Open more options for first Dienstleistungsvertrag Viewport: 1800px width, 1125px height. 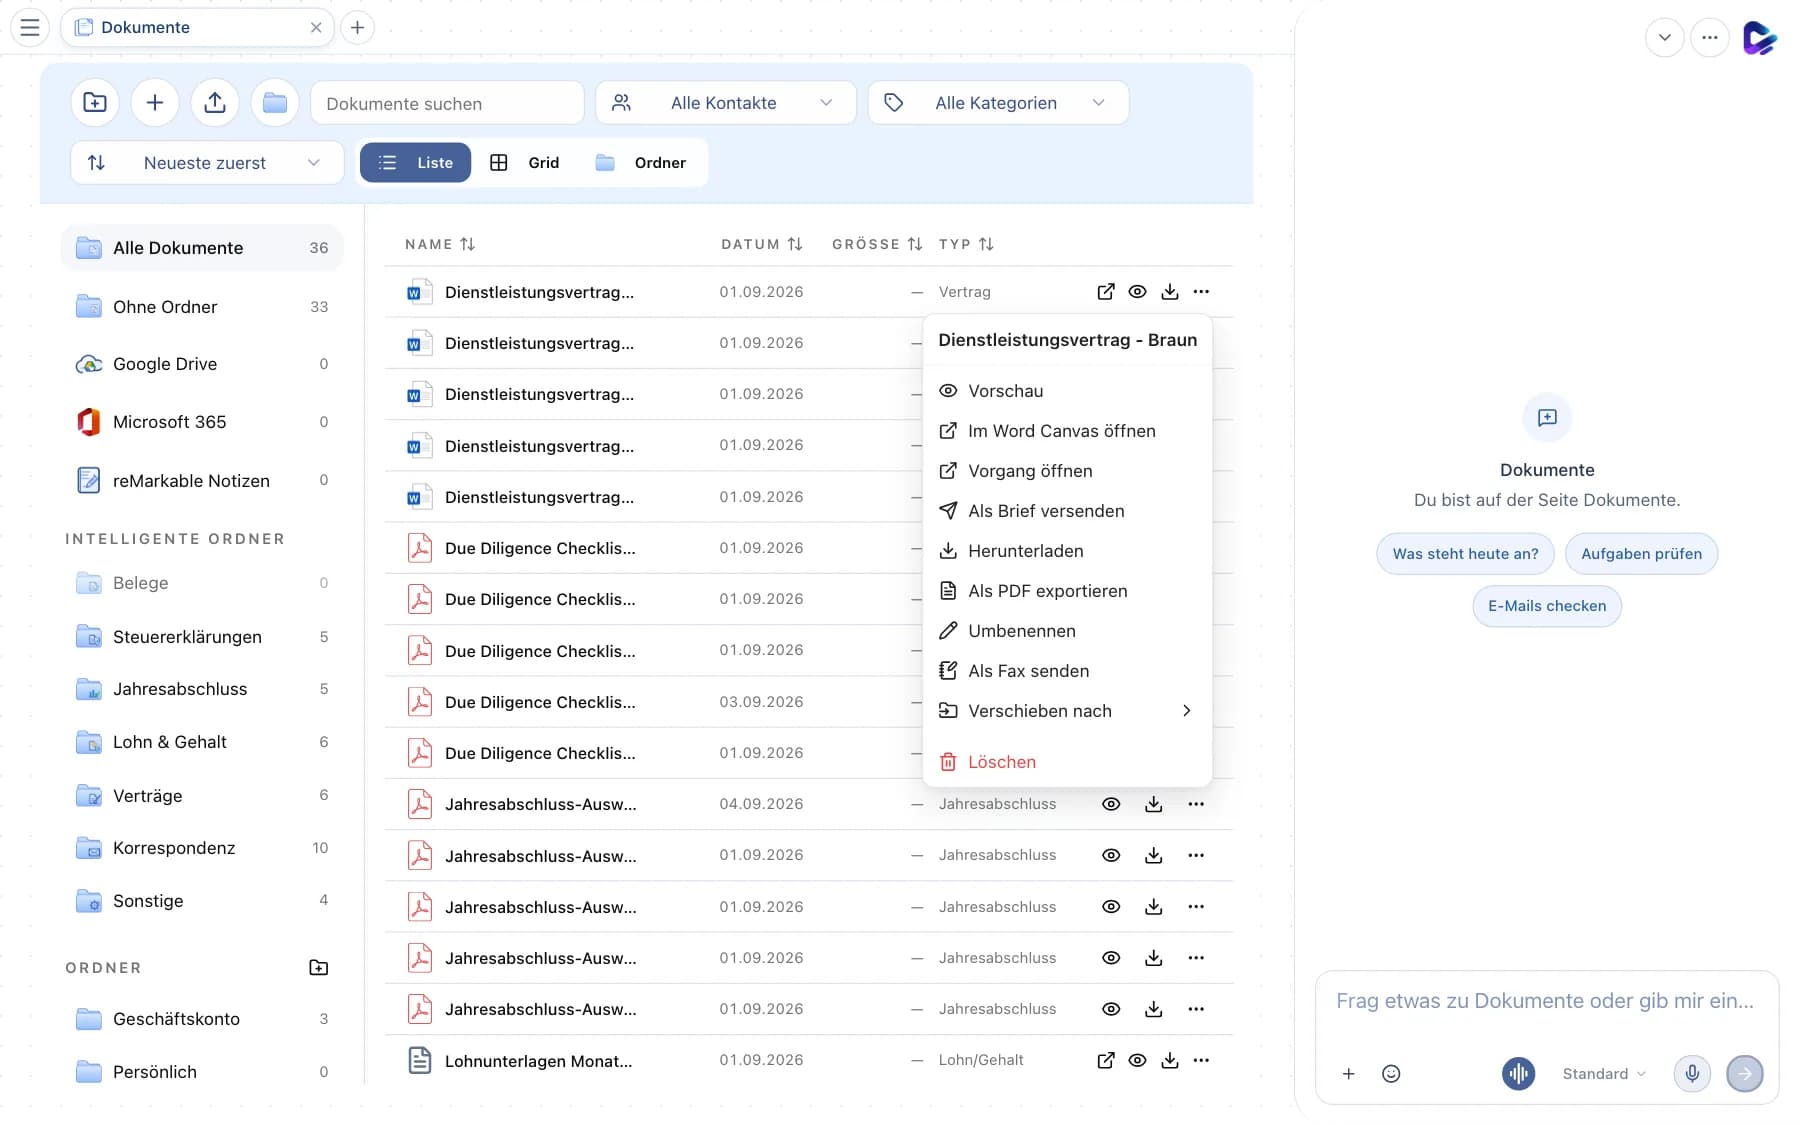tap(1202, 292)
